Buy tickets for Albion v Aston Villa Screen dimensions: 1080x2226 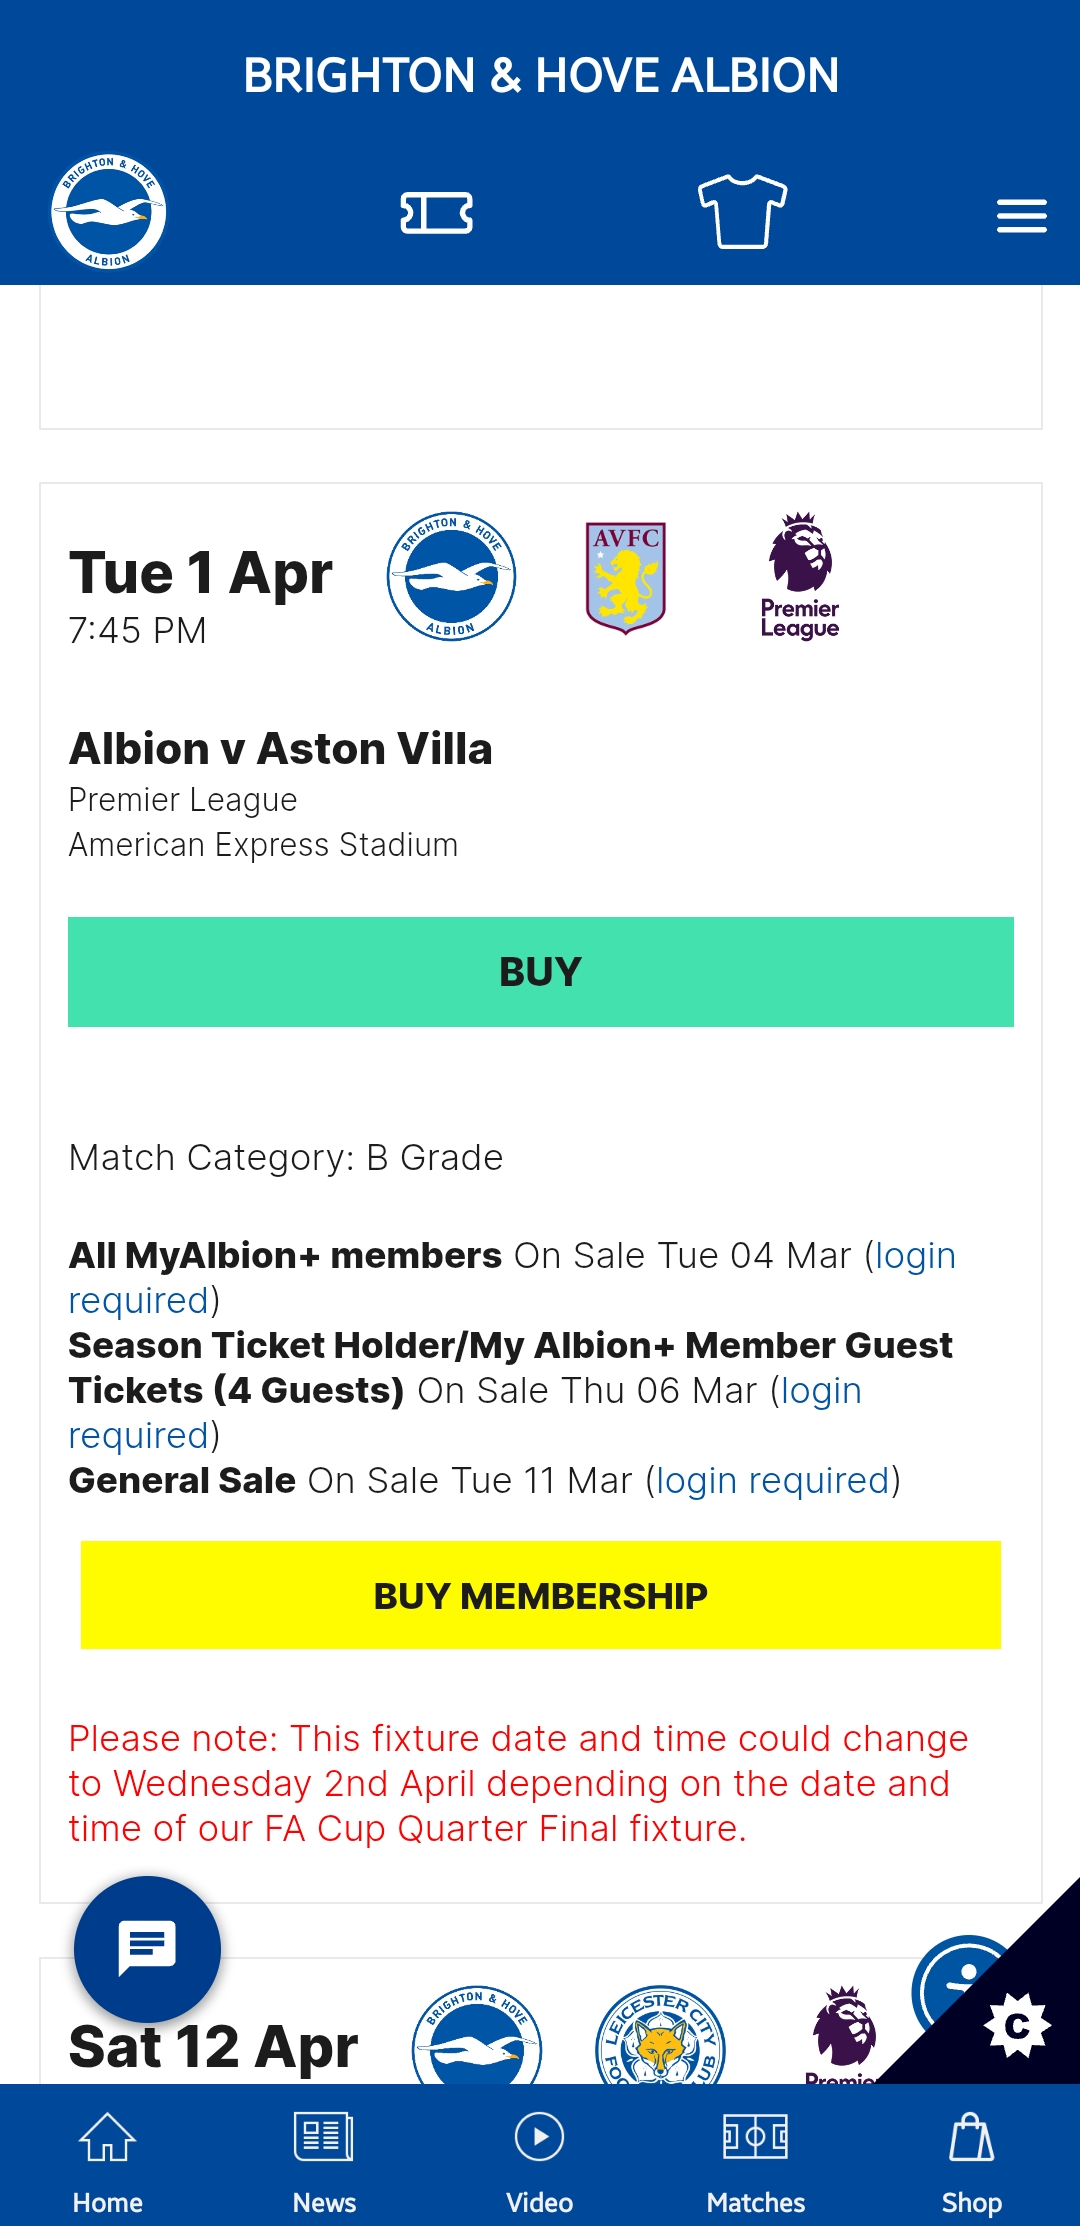[x=541, y=972]
